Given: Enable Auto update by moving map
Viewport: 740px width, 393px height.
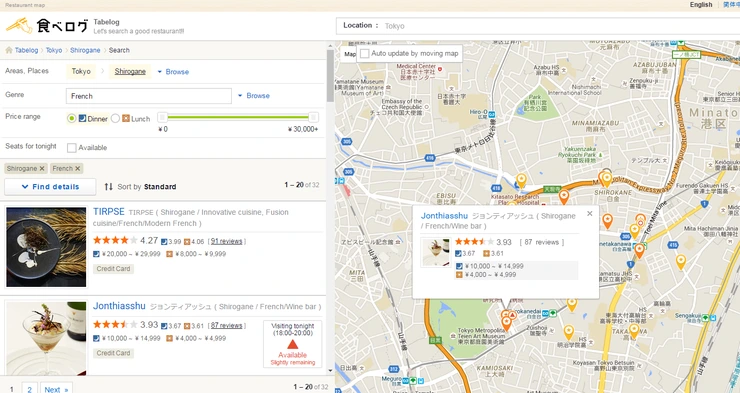Looking at the screenshot, I should [x=364, y=54].
